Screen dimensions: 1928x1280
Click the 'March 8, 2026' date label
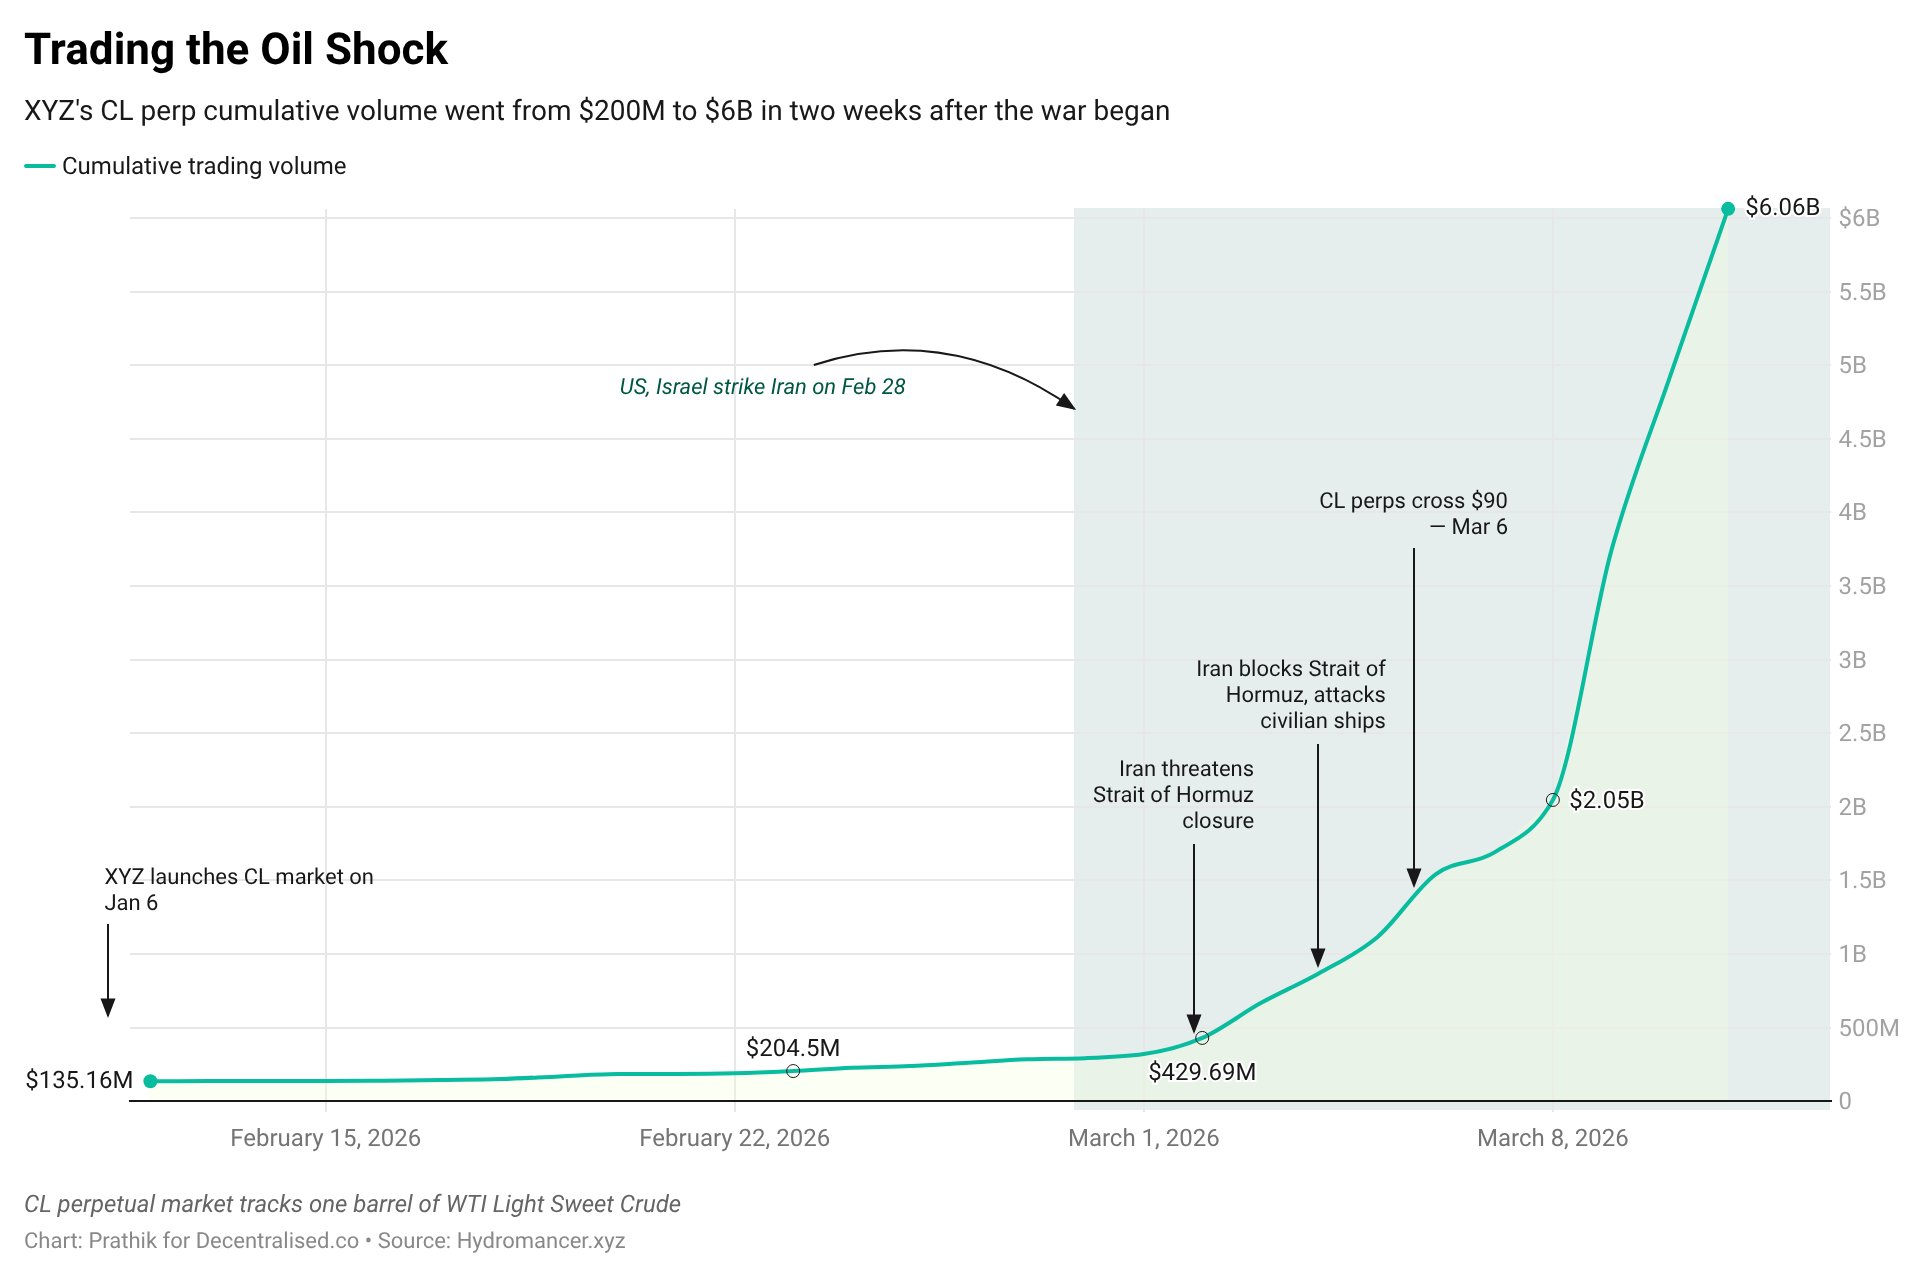click(1552, 1138)
